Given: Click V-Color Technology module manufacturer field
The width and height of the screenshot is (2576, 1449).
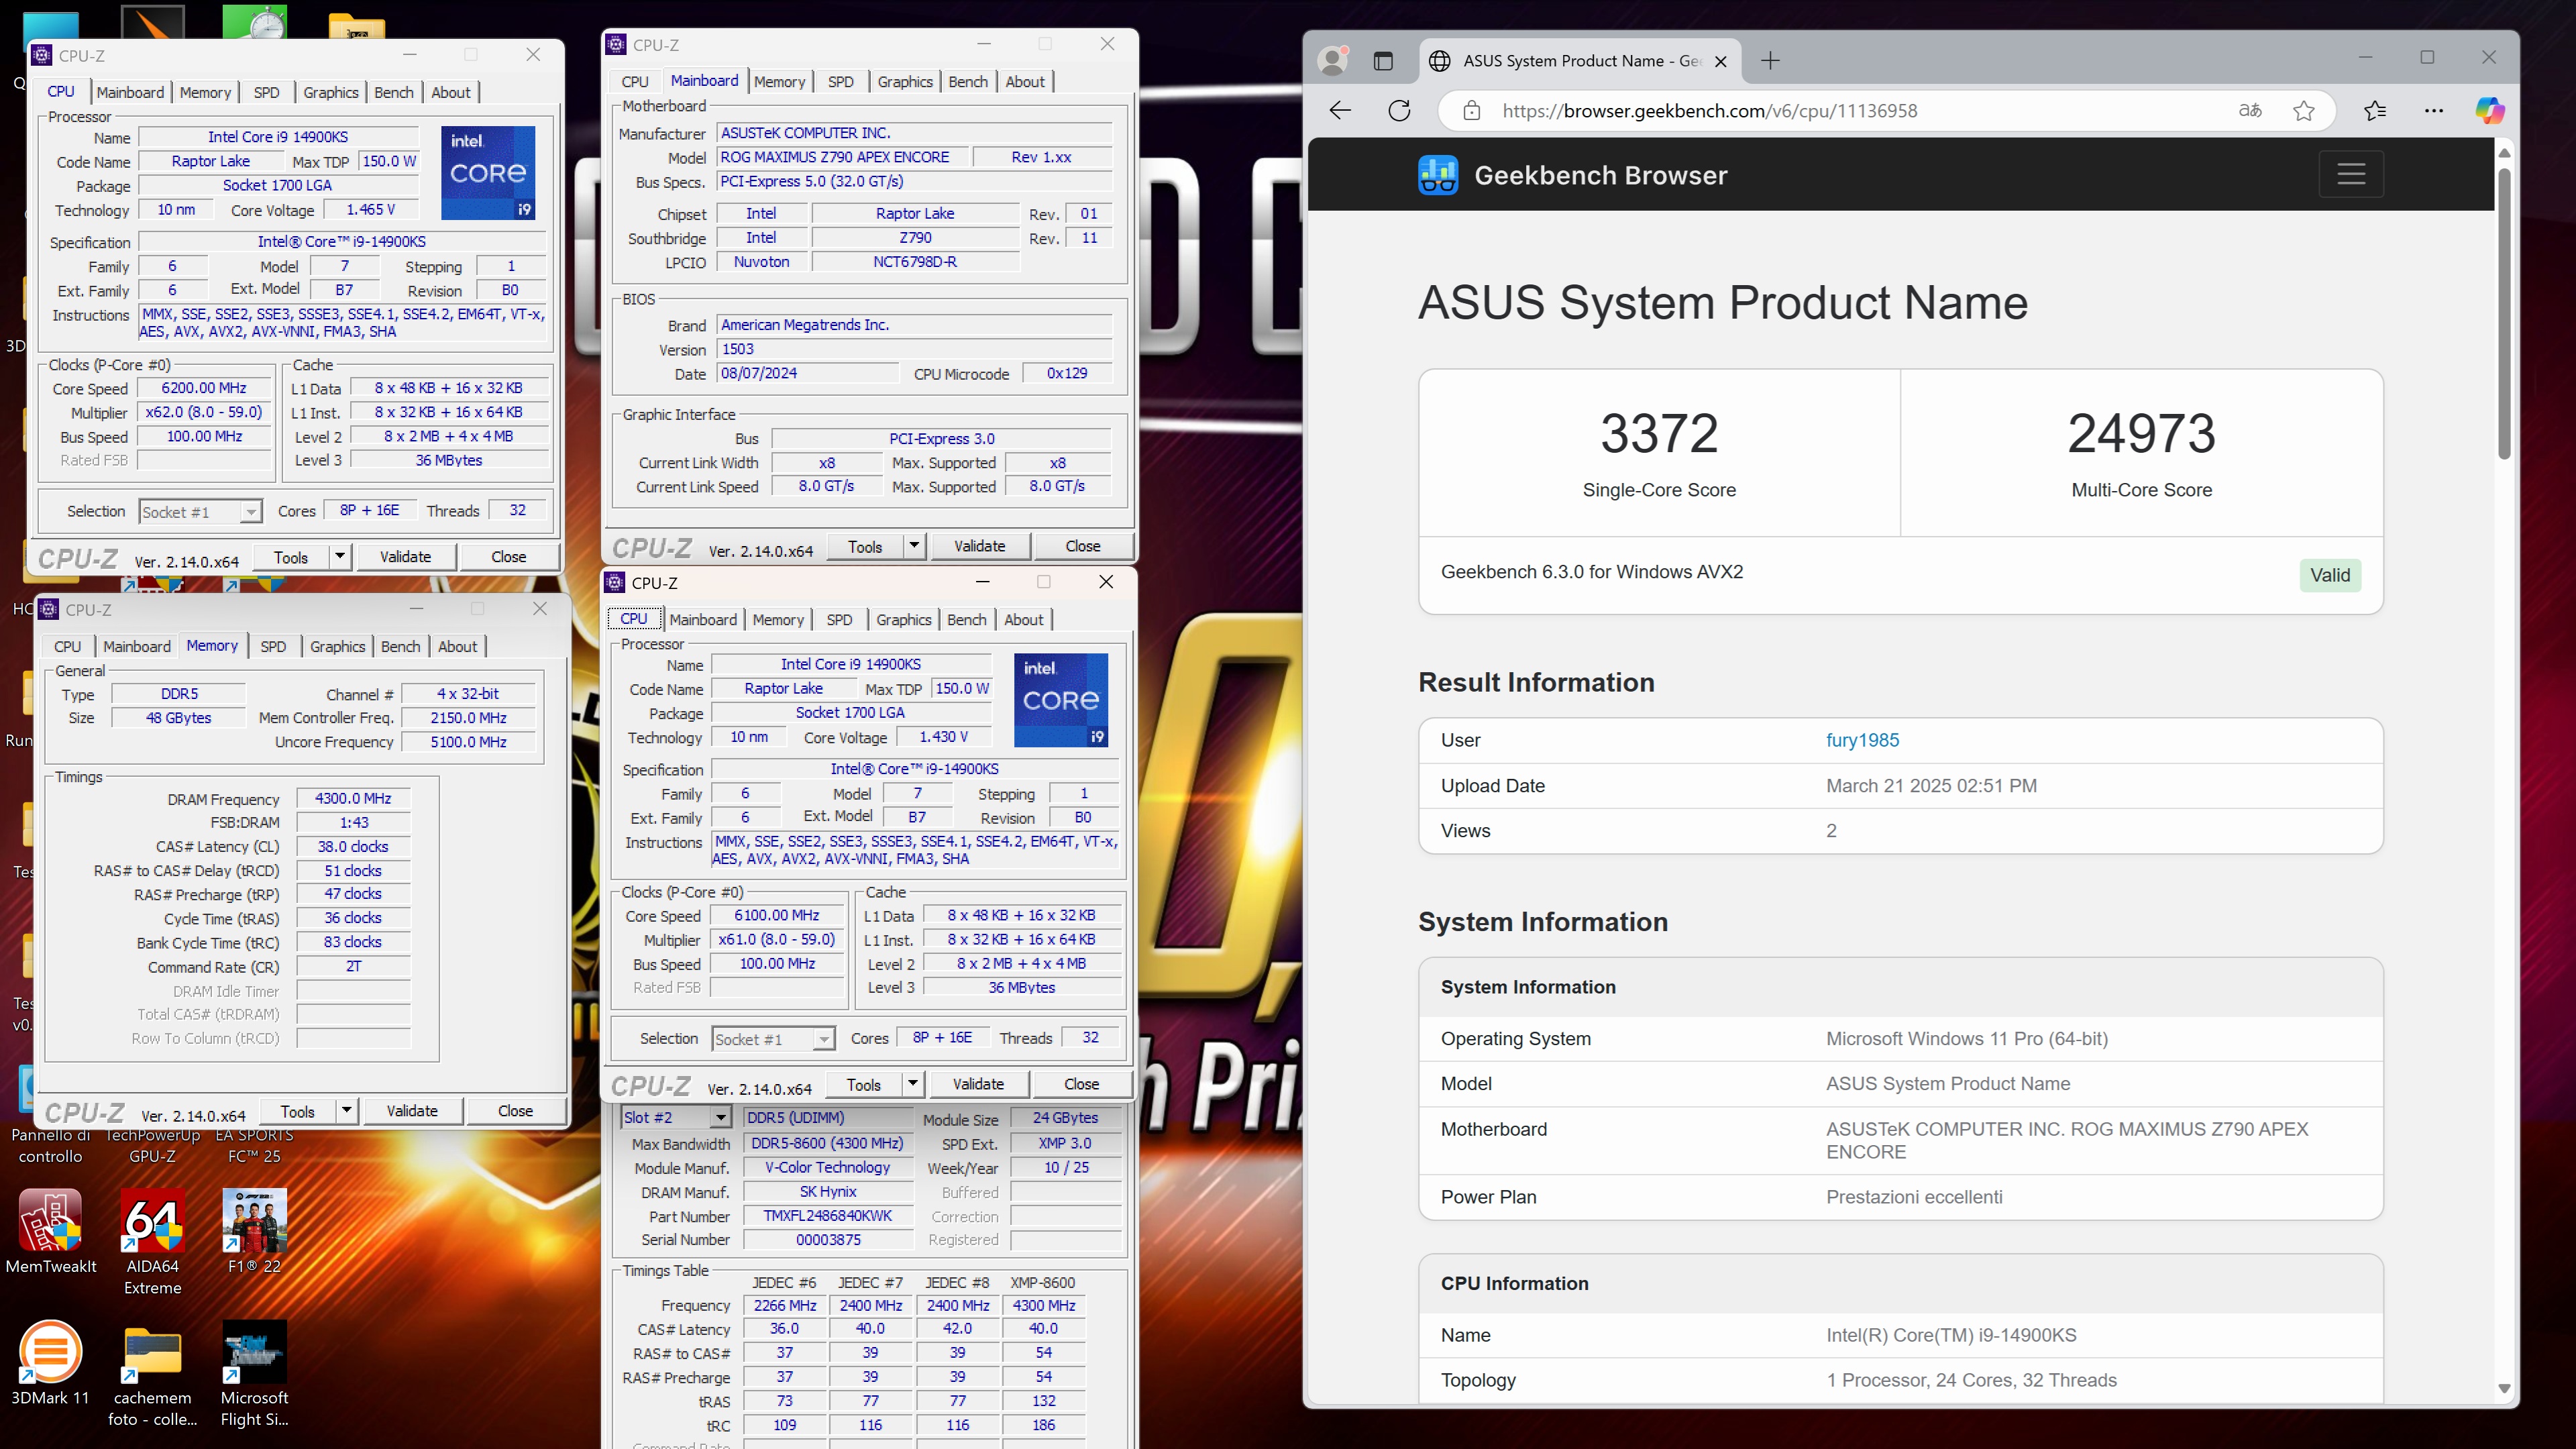Looking at the screenshot, I should pyautogui.click(x=828, y=1167).
